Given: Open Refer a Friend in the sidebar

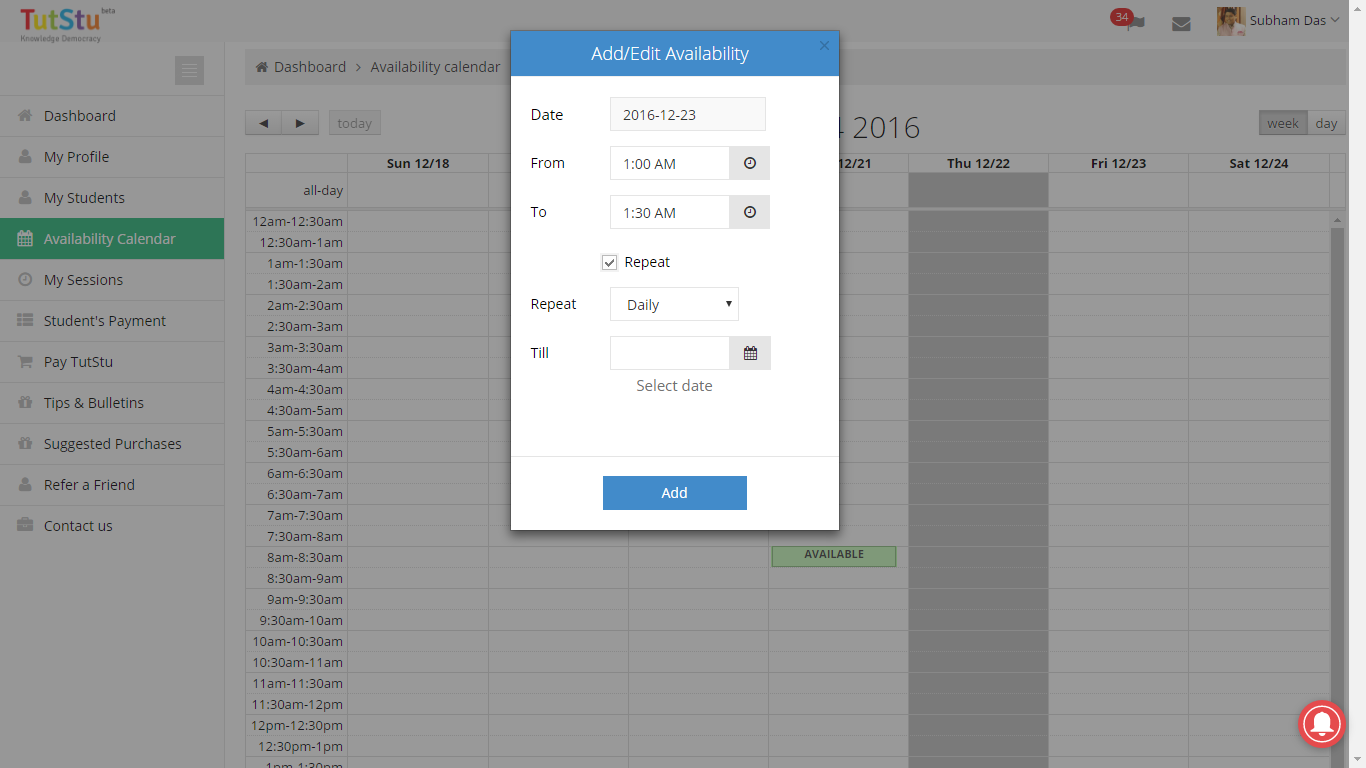Looking at the screenshot, I should pyautogui.click(x=112, y=485).
